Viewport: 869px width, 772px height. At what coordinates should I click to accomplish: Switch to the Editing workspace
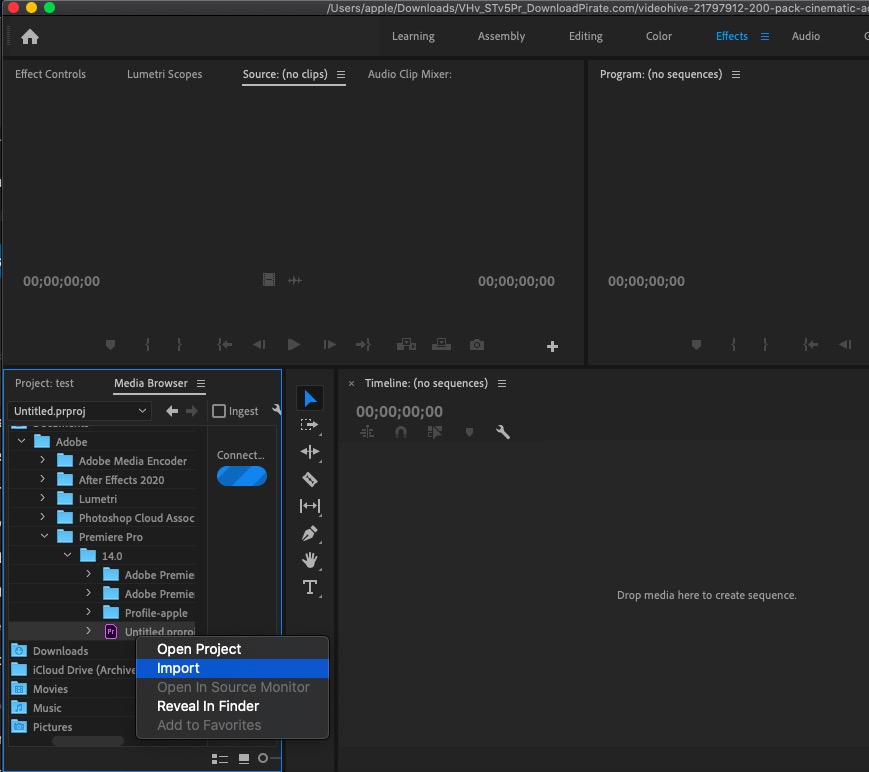[x=586, y=37]
